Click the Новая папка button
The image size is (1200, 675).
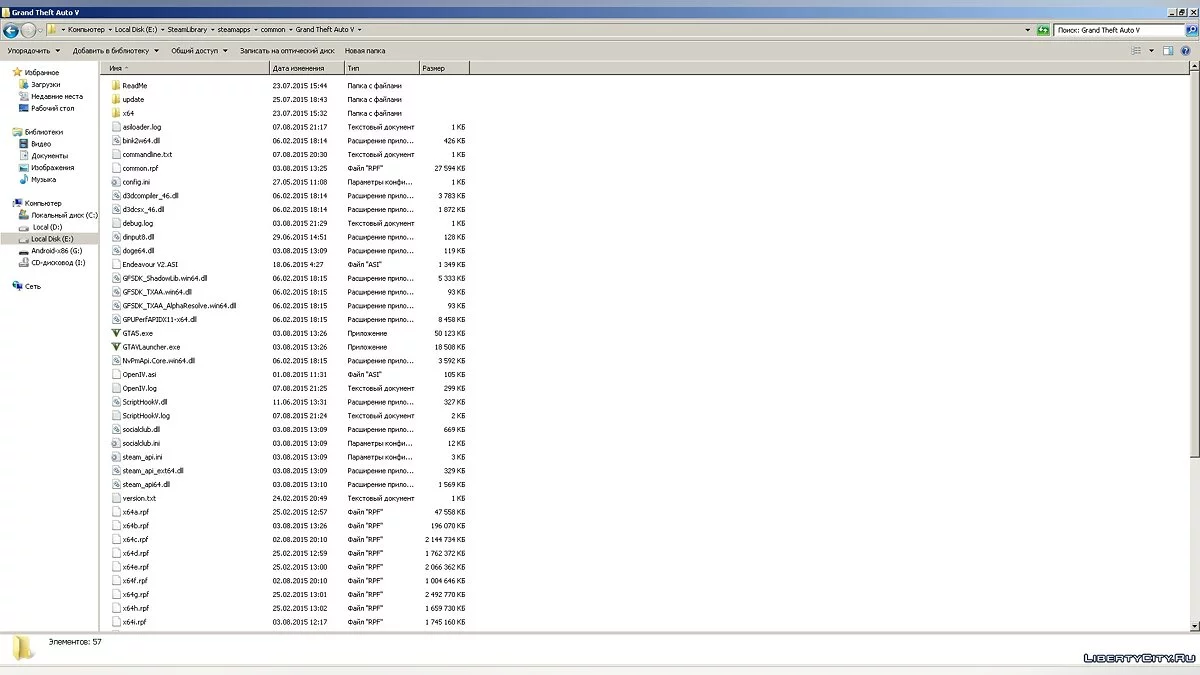(x=365, y=50)
